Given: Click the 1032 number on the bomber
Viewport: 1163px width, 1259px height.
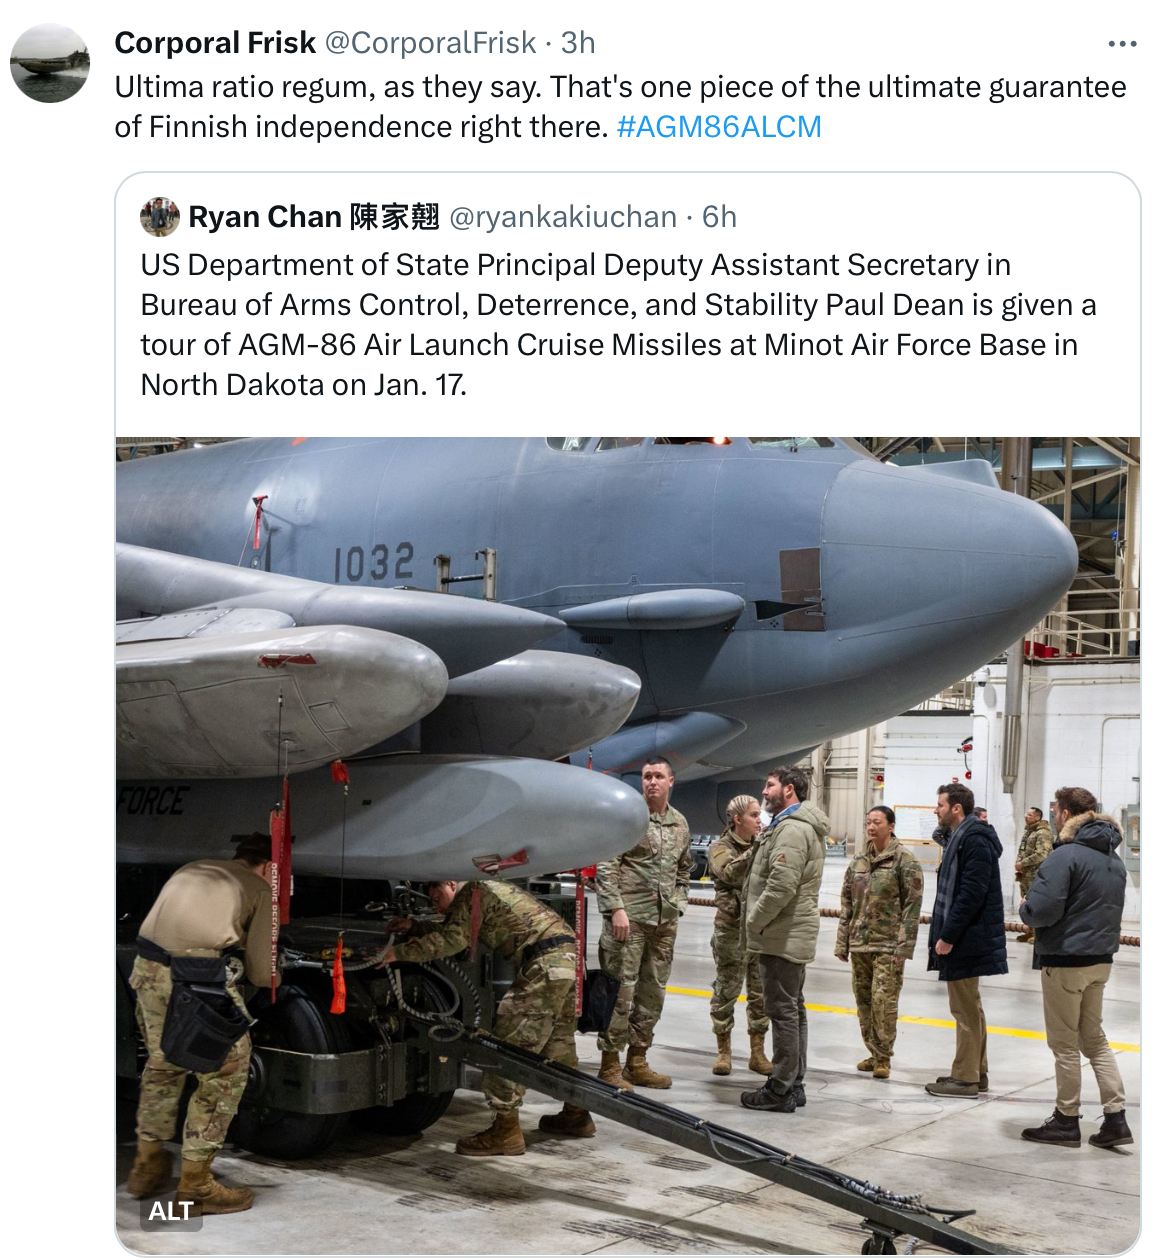Looking at the screenshot, I should tap(373, 562).
